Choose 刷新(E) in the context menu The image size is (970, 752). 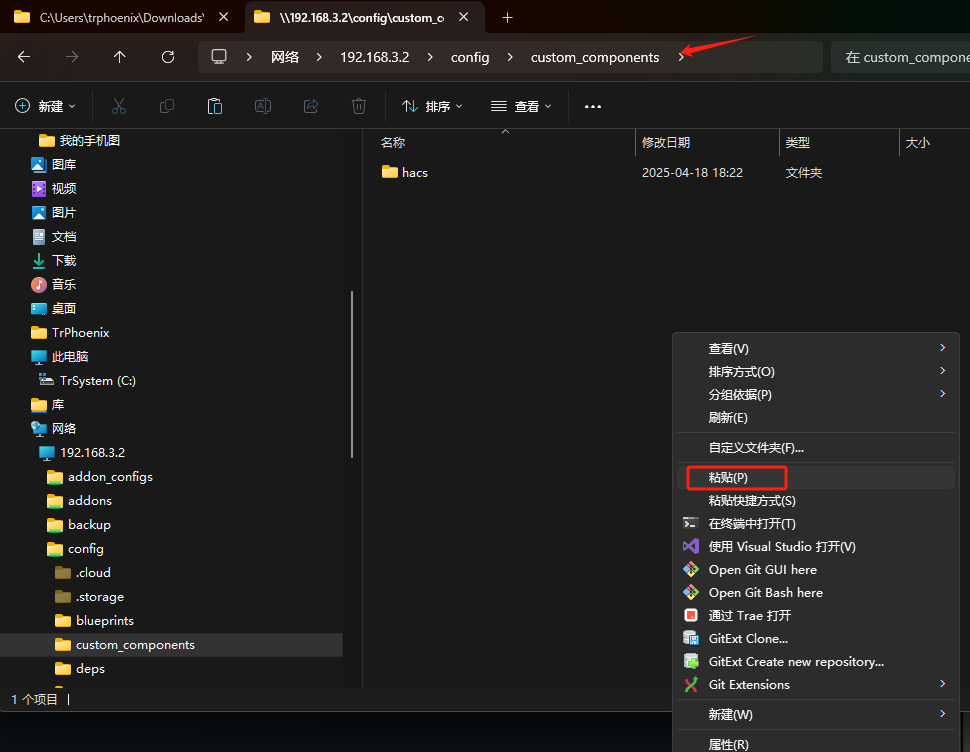coord(728,417)
